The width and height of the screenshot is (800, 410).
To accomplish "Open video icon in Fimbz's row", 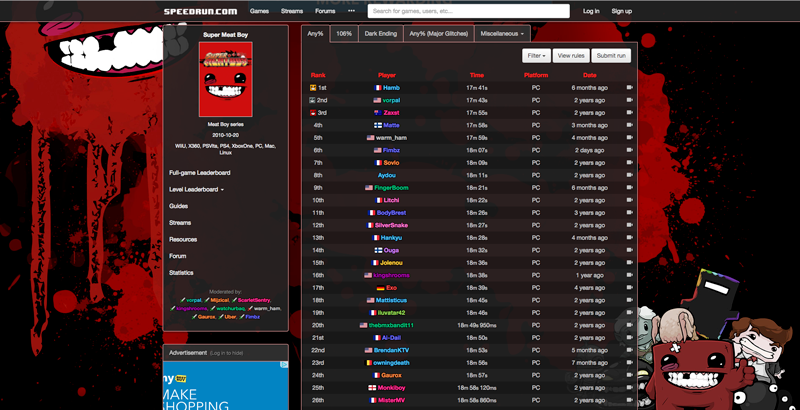I will tap(629, 150).
